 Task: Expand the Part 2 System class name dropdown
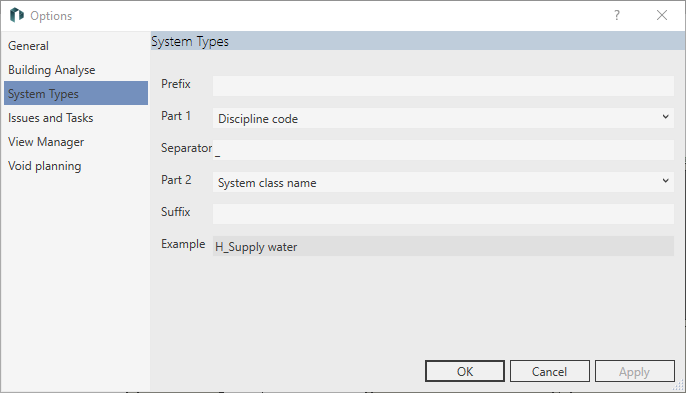tap(443, 182)
